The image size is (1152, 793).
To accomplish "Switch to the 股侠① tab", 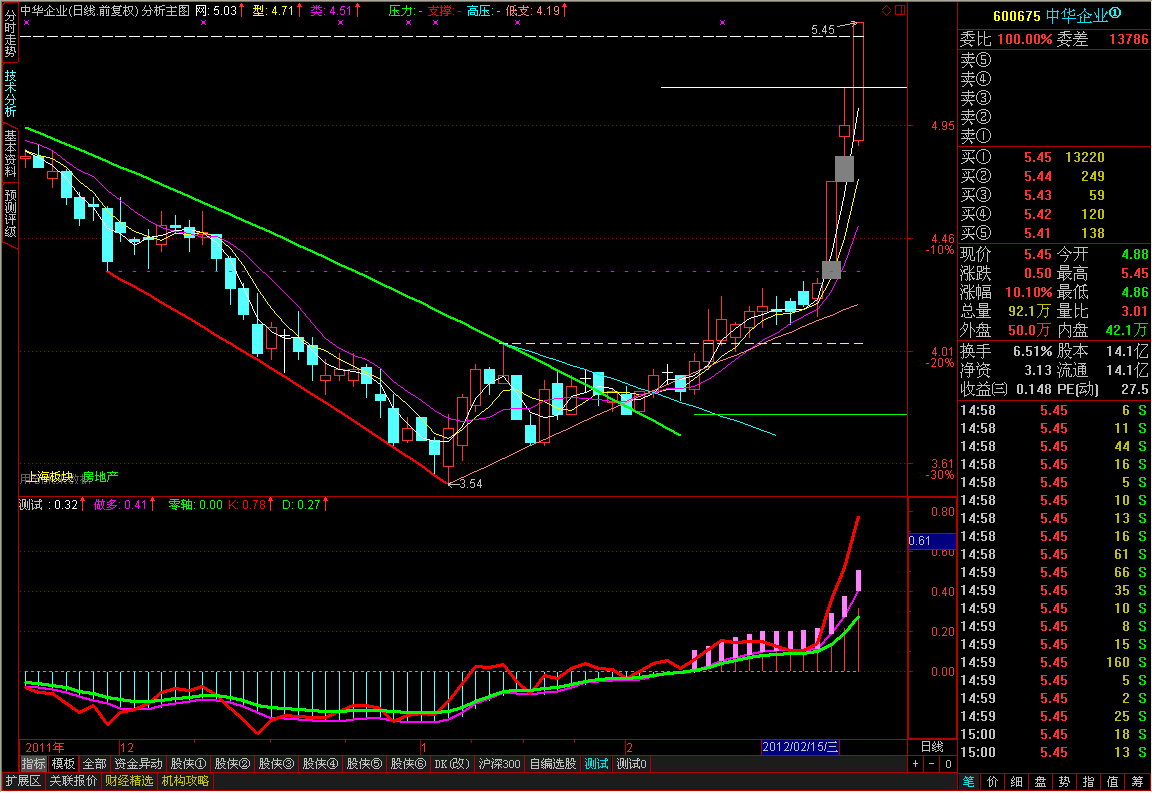I will [188, 764].
